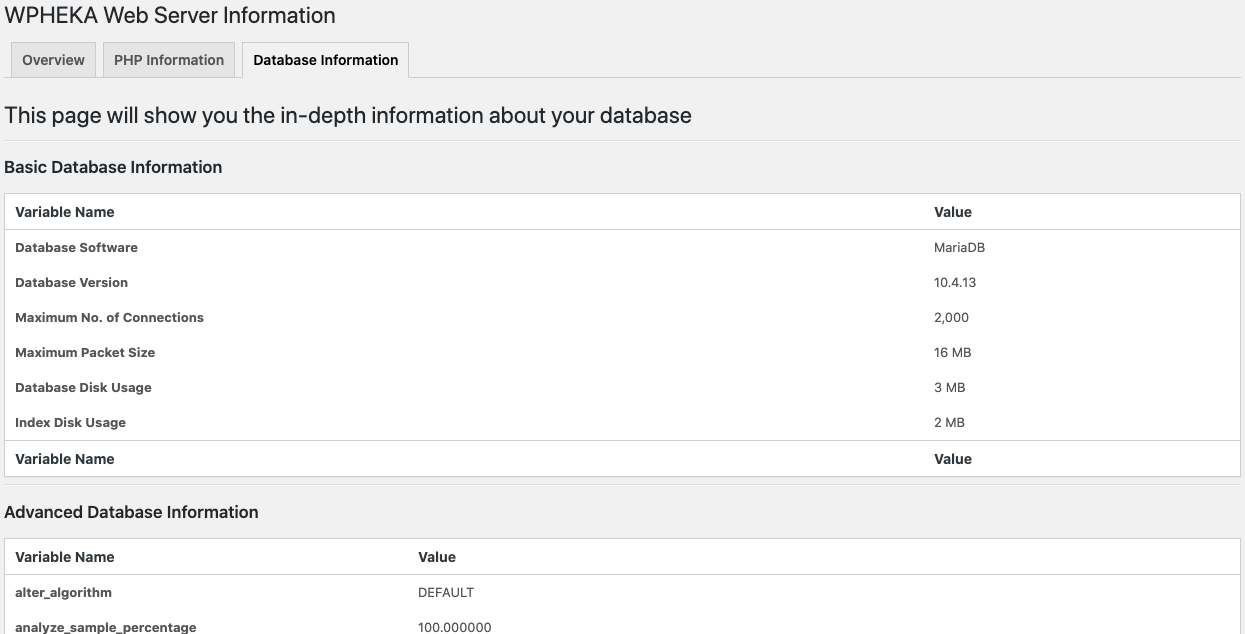Click the analyze_sample_percentage variable name
Viewport: 1245px width, 634px height.
tap(105, 627)
